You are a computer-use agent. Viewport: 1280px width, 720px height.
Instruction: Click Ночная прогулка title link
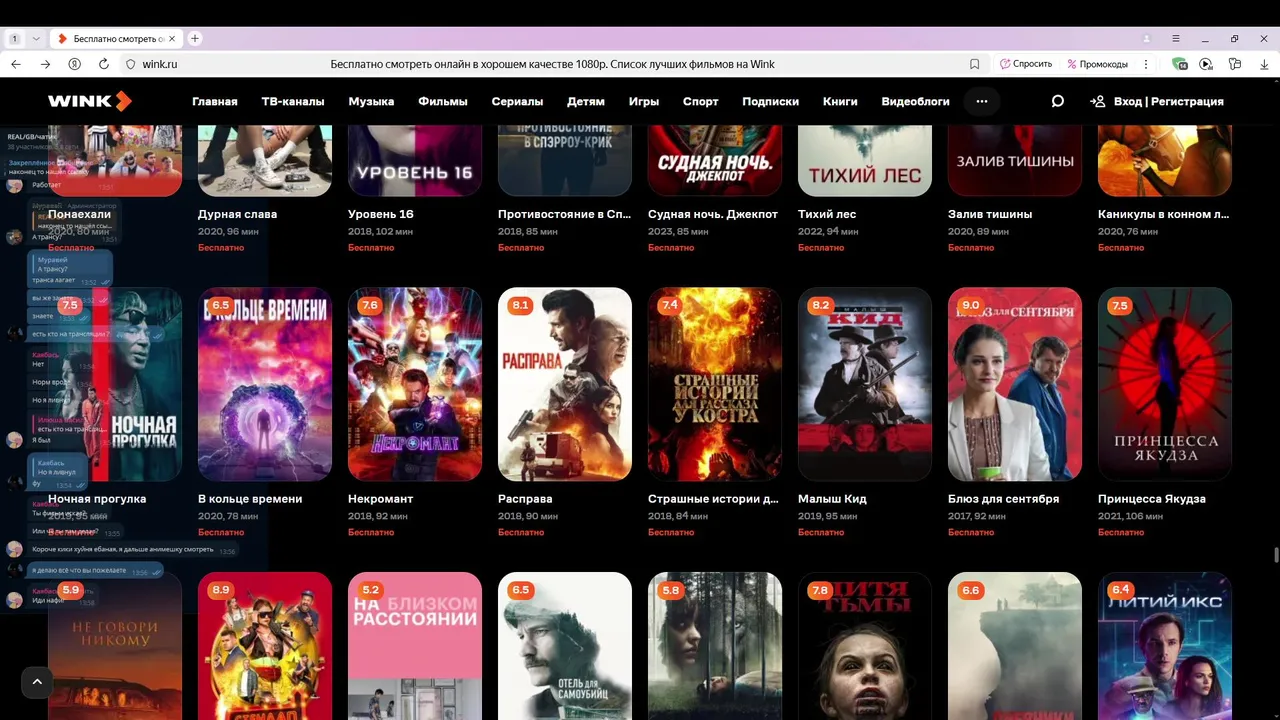click(97, 499)
